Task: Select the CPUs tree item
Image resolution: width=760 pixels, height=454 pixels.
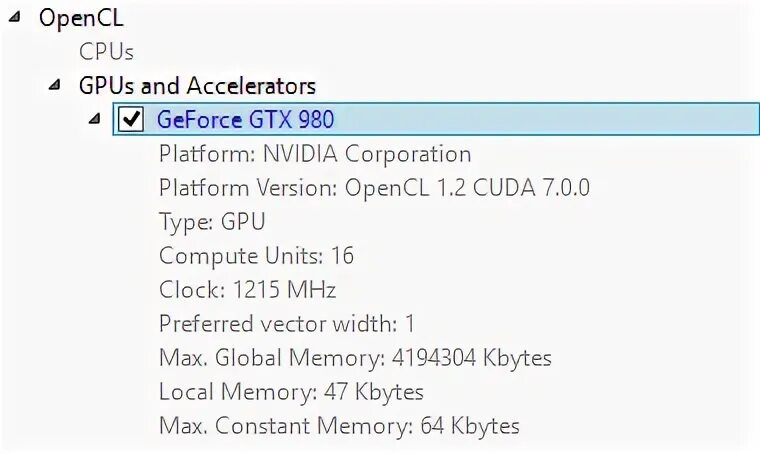Action: tap(106, 51)
